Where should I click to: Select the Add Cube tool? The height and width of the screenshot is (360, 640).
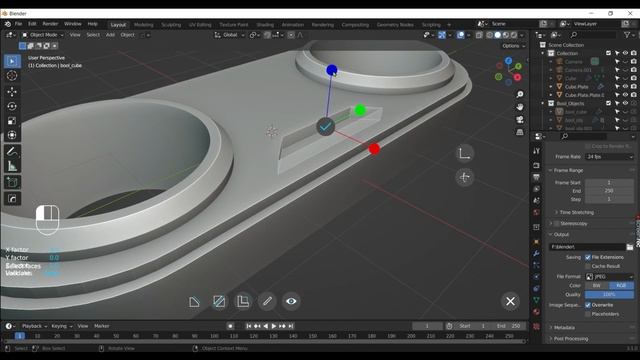12,182
